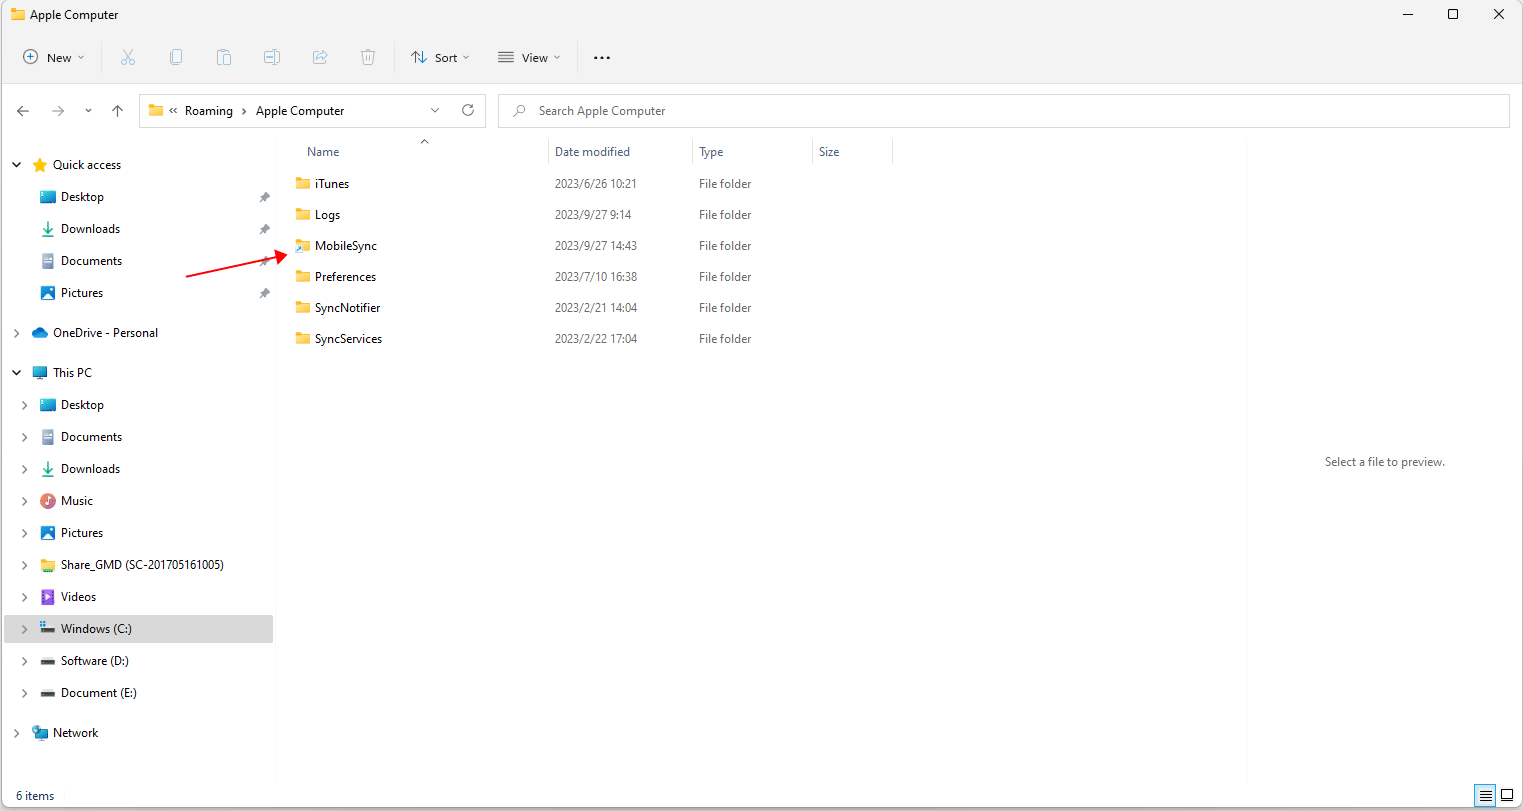The width and height of the screenshot is (1523, 811).
Task: Open the See more ellipsis menu
Action: [x=602, y=57]
